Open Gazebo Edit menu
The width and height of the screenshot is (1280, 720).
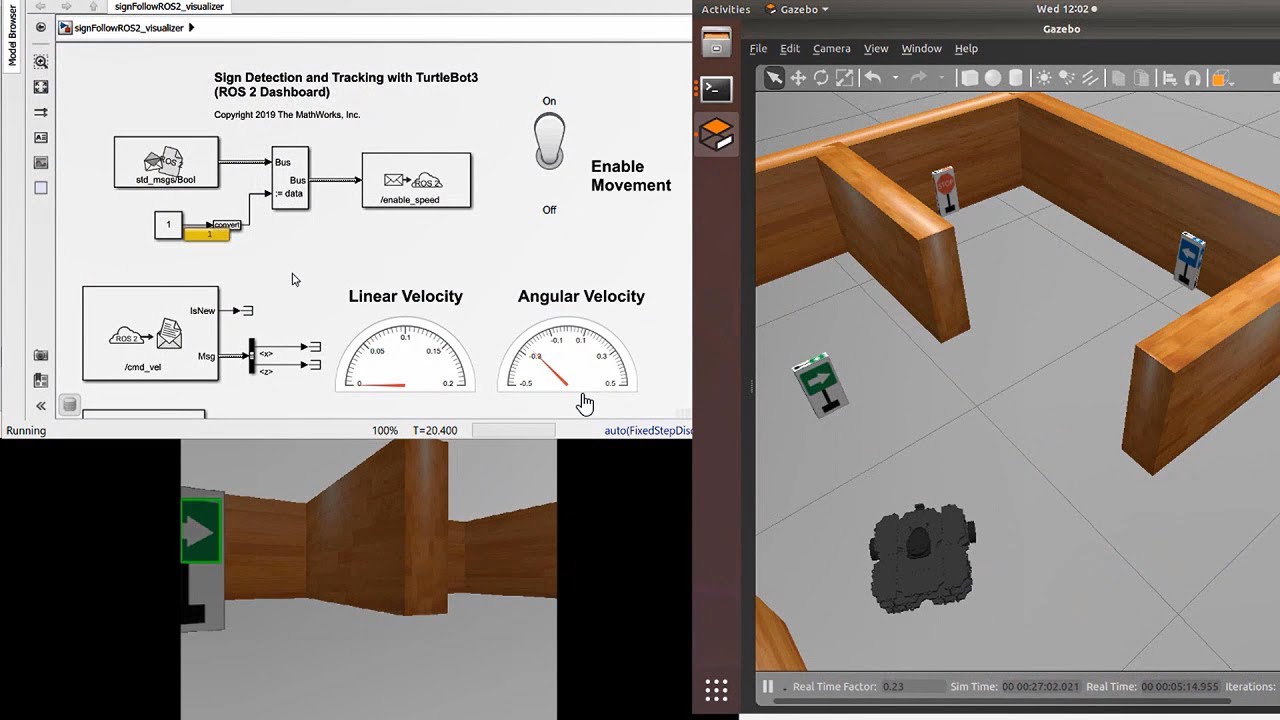[790, 48]
